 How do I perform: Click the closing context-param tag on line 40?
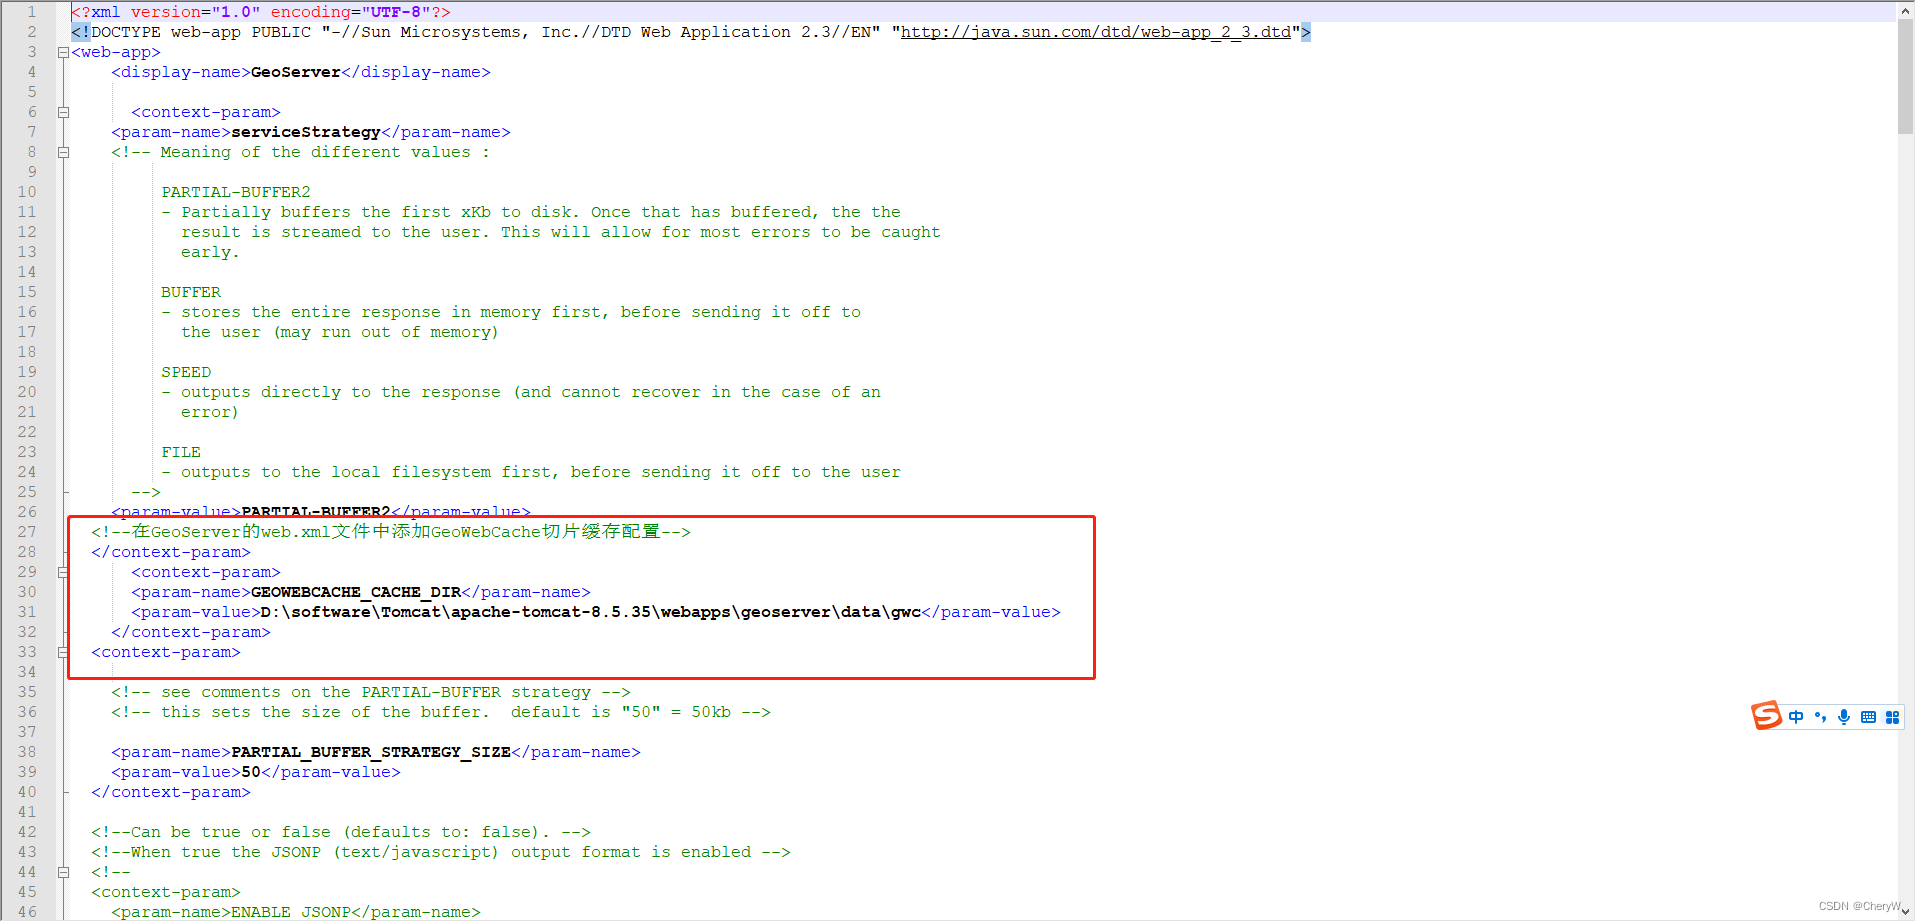click(171, 792)
